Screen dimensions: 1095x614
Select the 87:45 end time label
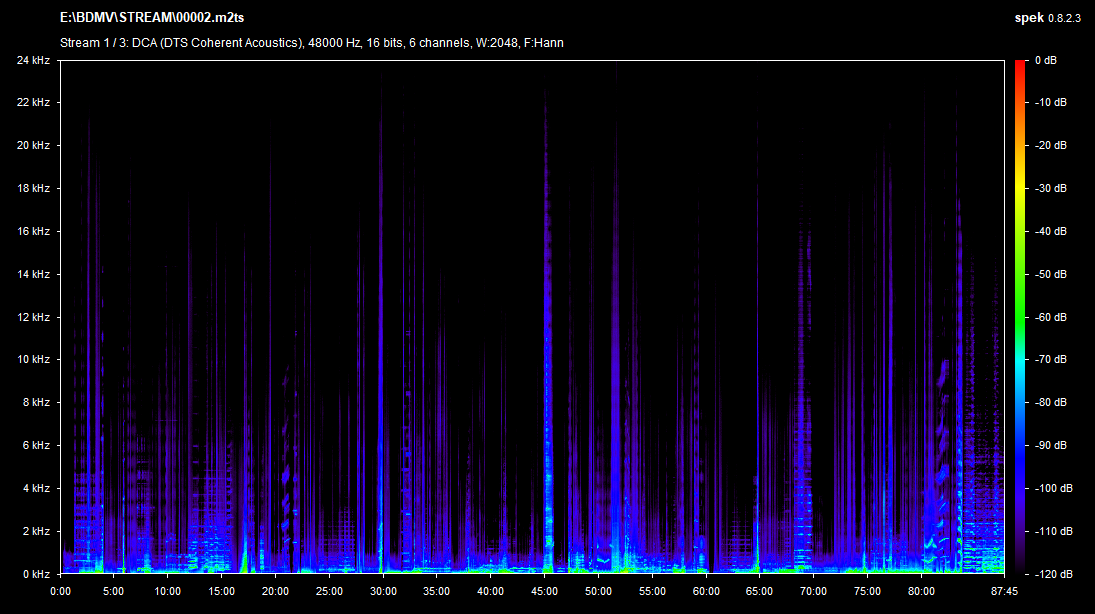point(1002,591)
